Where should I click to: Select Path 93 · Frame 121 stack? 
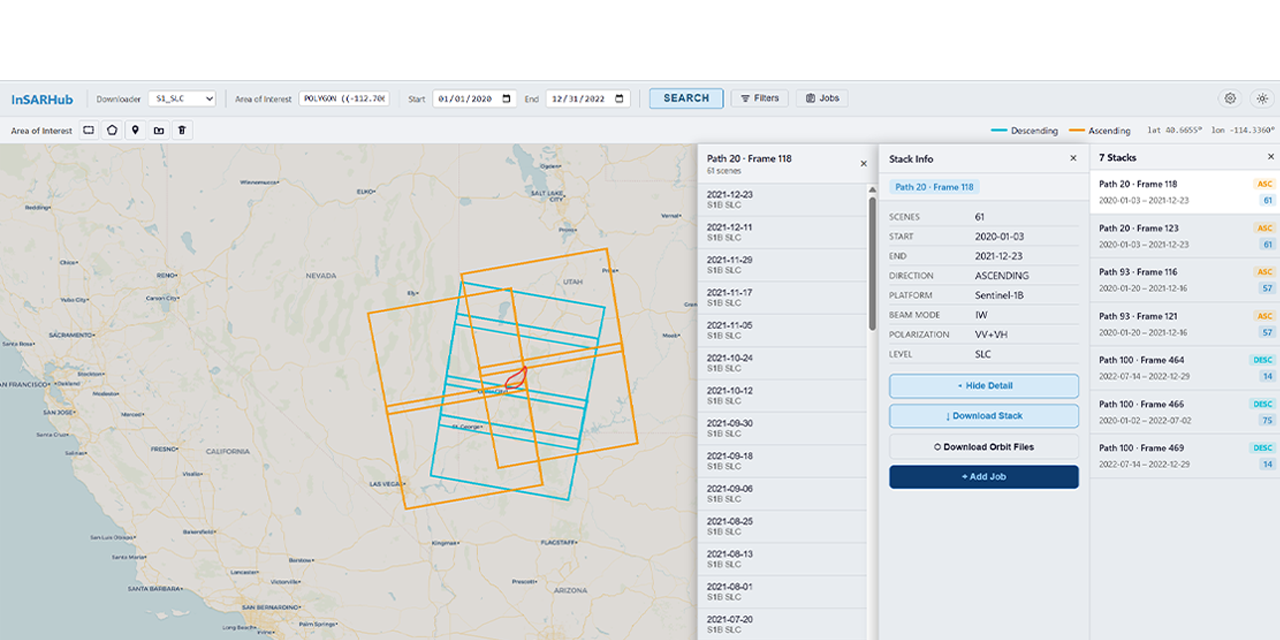(x=1185, y=324)
